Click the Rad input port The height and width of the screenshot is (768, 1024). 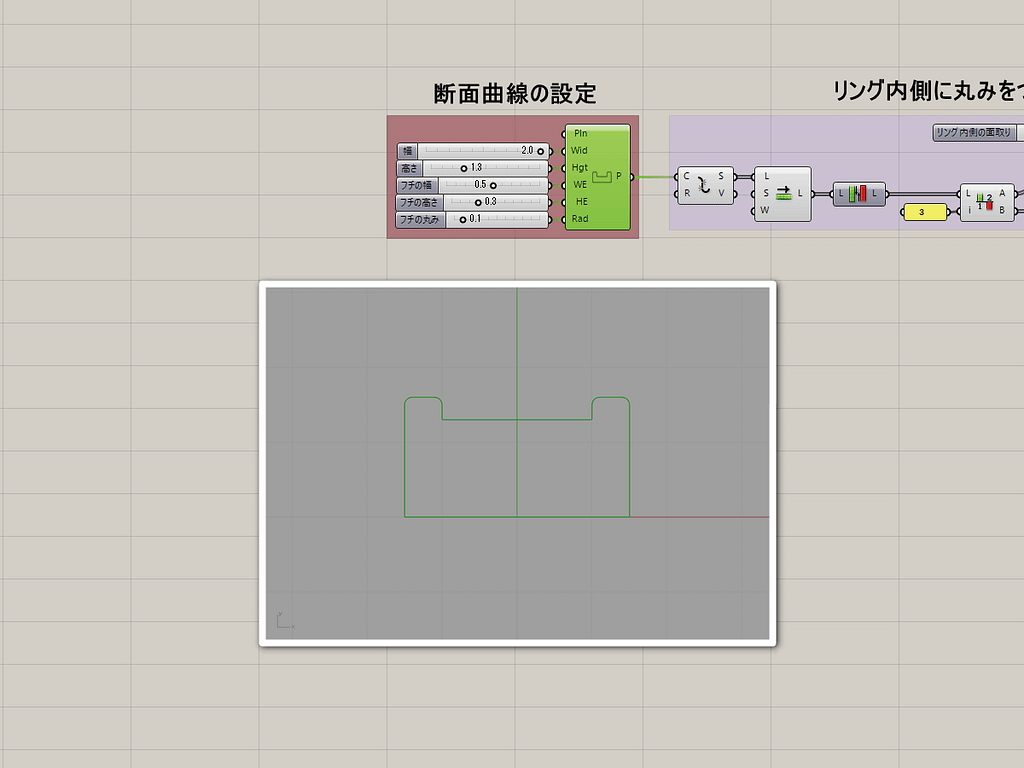(565, 219)
